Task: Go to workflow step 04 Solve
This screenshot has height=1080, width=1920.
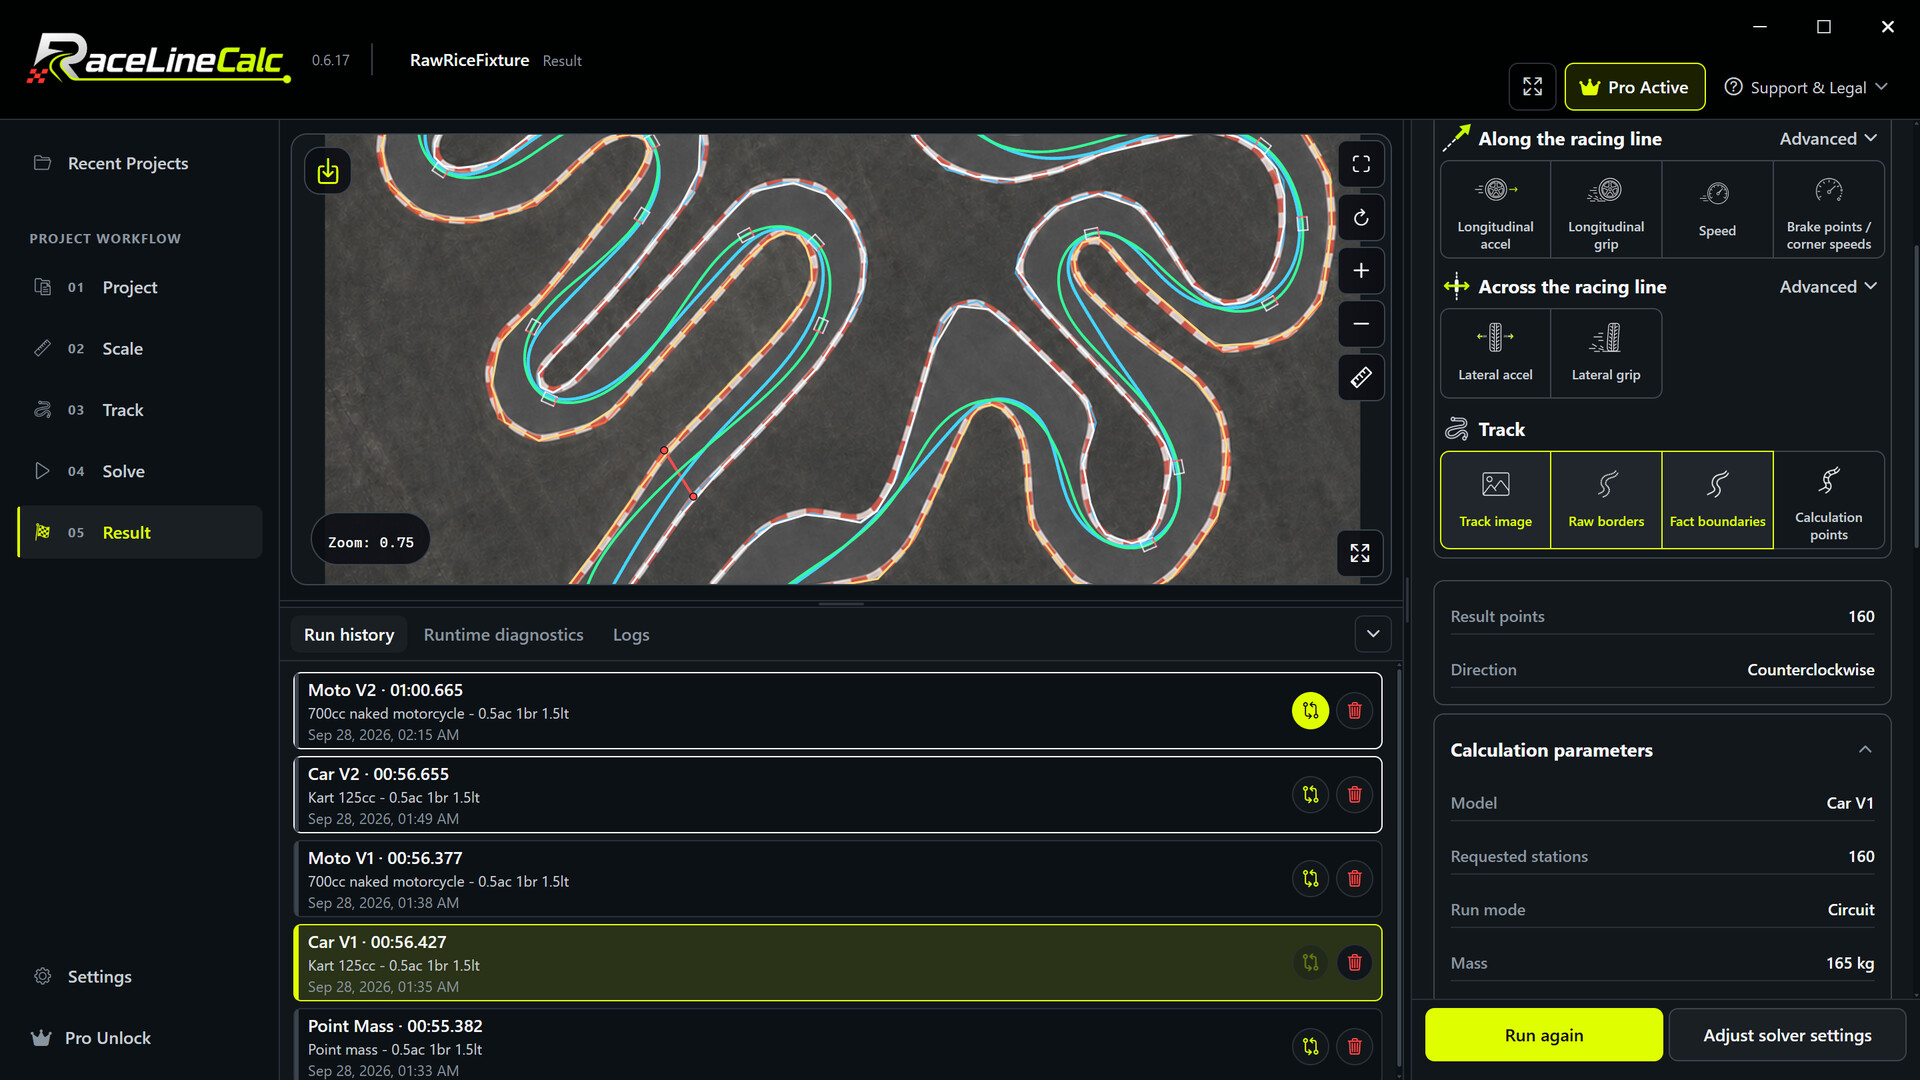Action: click(140, 471)
